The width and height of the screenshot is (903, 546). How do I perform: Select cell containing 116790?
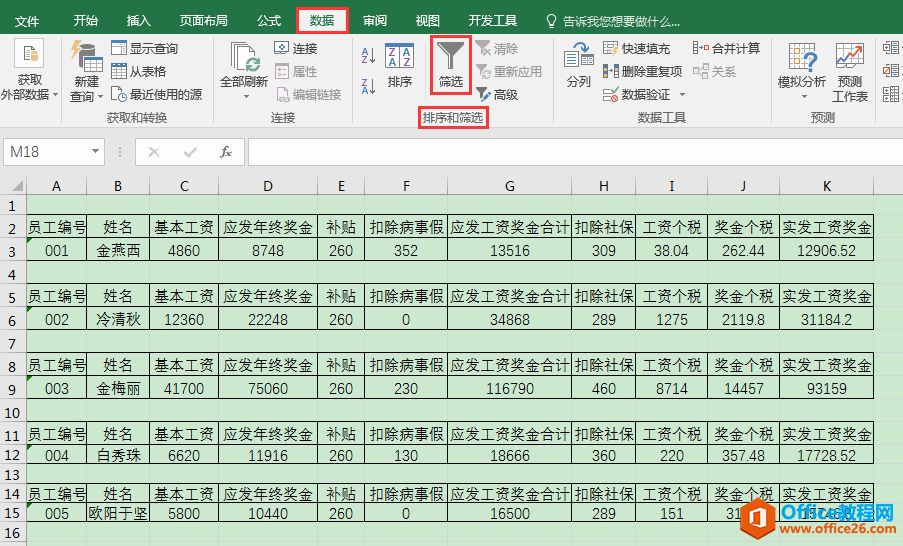[510, 388]
